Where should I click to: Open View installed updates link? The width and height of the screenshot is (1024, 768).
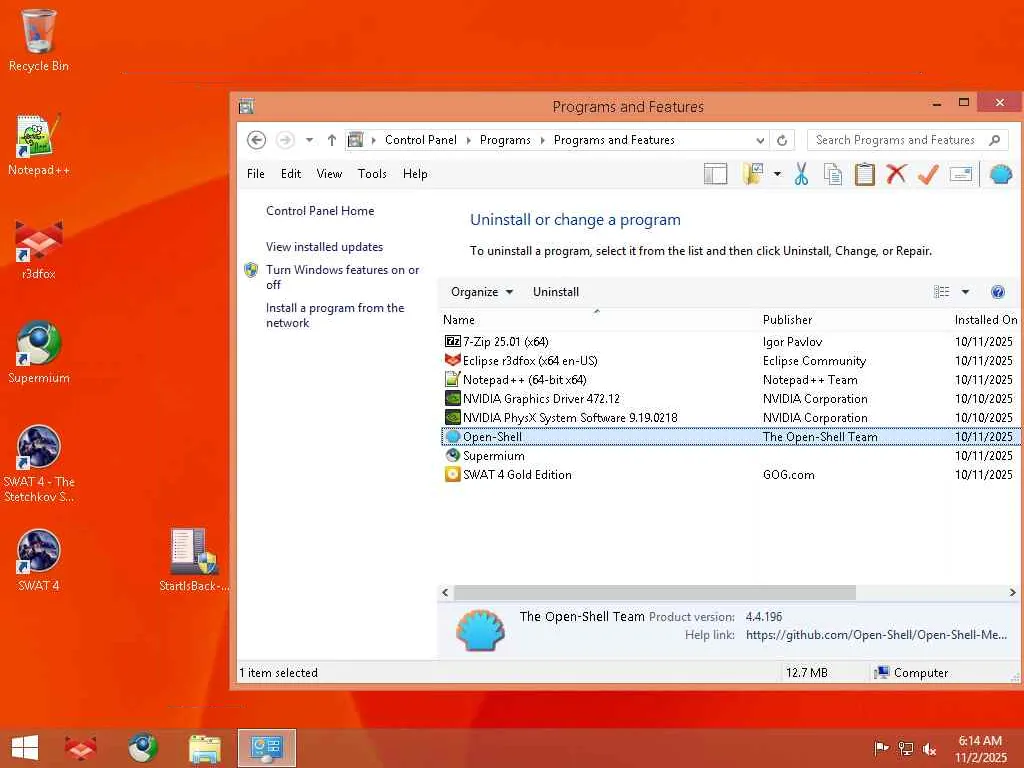click(x=325, y=247)
